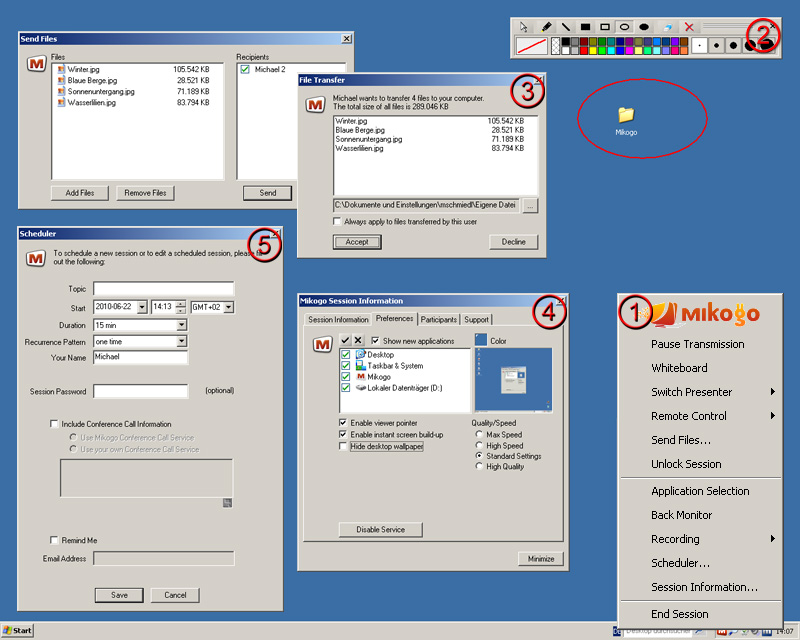
Task: Choose Whiteboard in Mikogo menu
Action: pyautogui.click(x=679, y=368)
